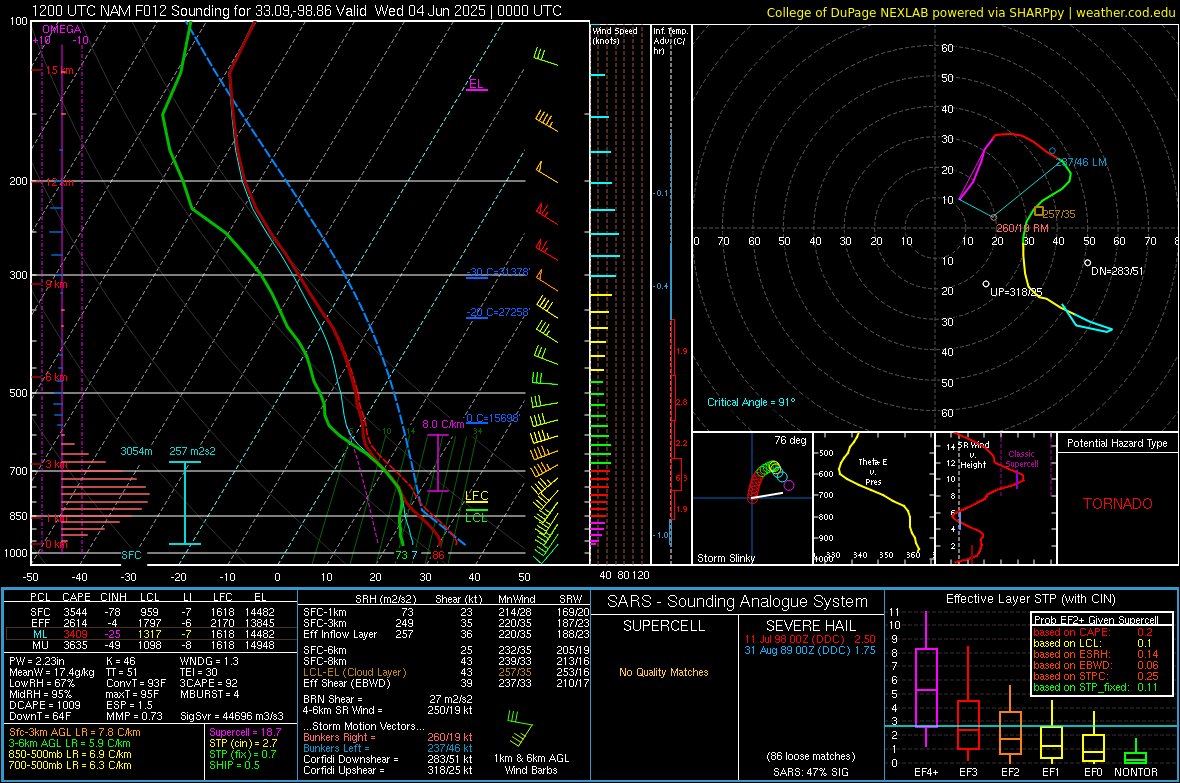The width and height of the screenshot is (1180, 783).
Task: Click the WNDG = 1.3 value
Action: click(x=209, y=661)
